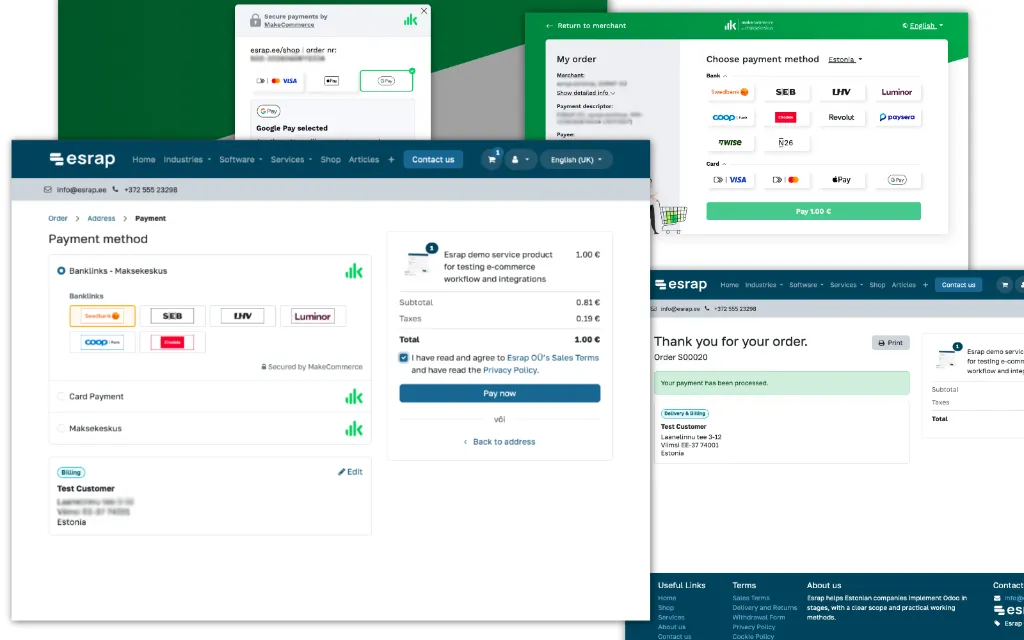Click Contact us button on Thank you page
Image resolution: width=1024 pixels, height=640 pixels.
959,285
